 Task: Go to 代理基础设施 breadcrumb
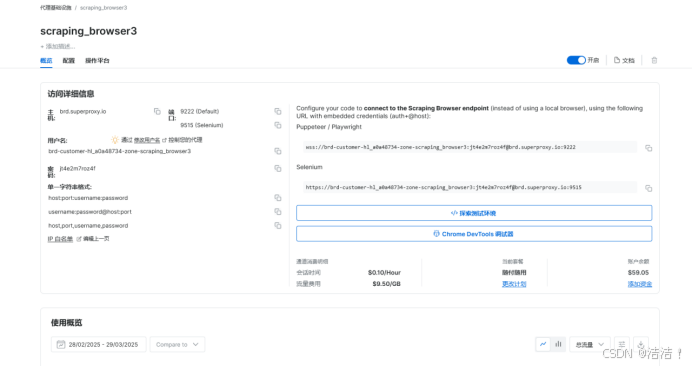click(56, 8)
